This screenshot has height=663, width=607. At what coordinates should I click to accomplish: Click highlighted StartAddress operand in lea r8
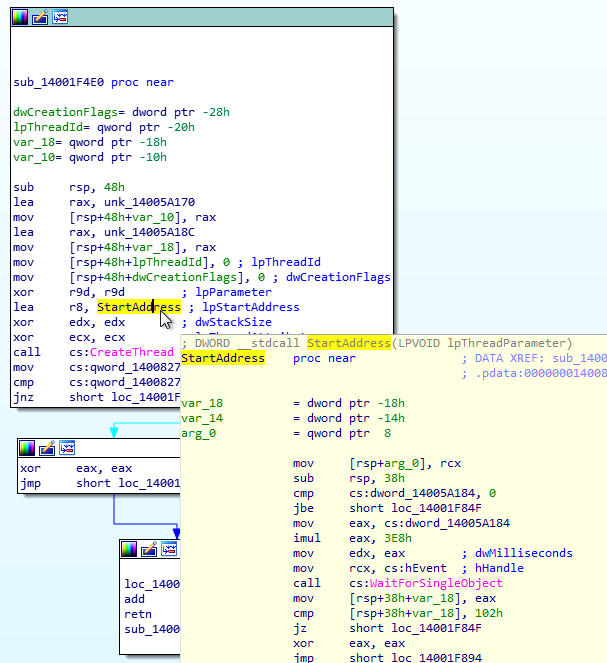coord(139,307)
